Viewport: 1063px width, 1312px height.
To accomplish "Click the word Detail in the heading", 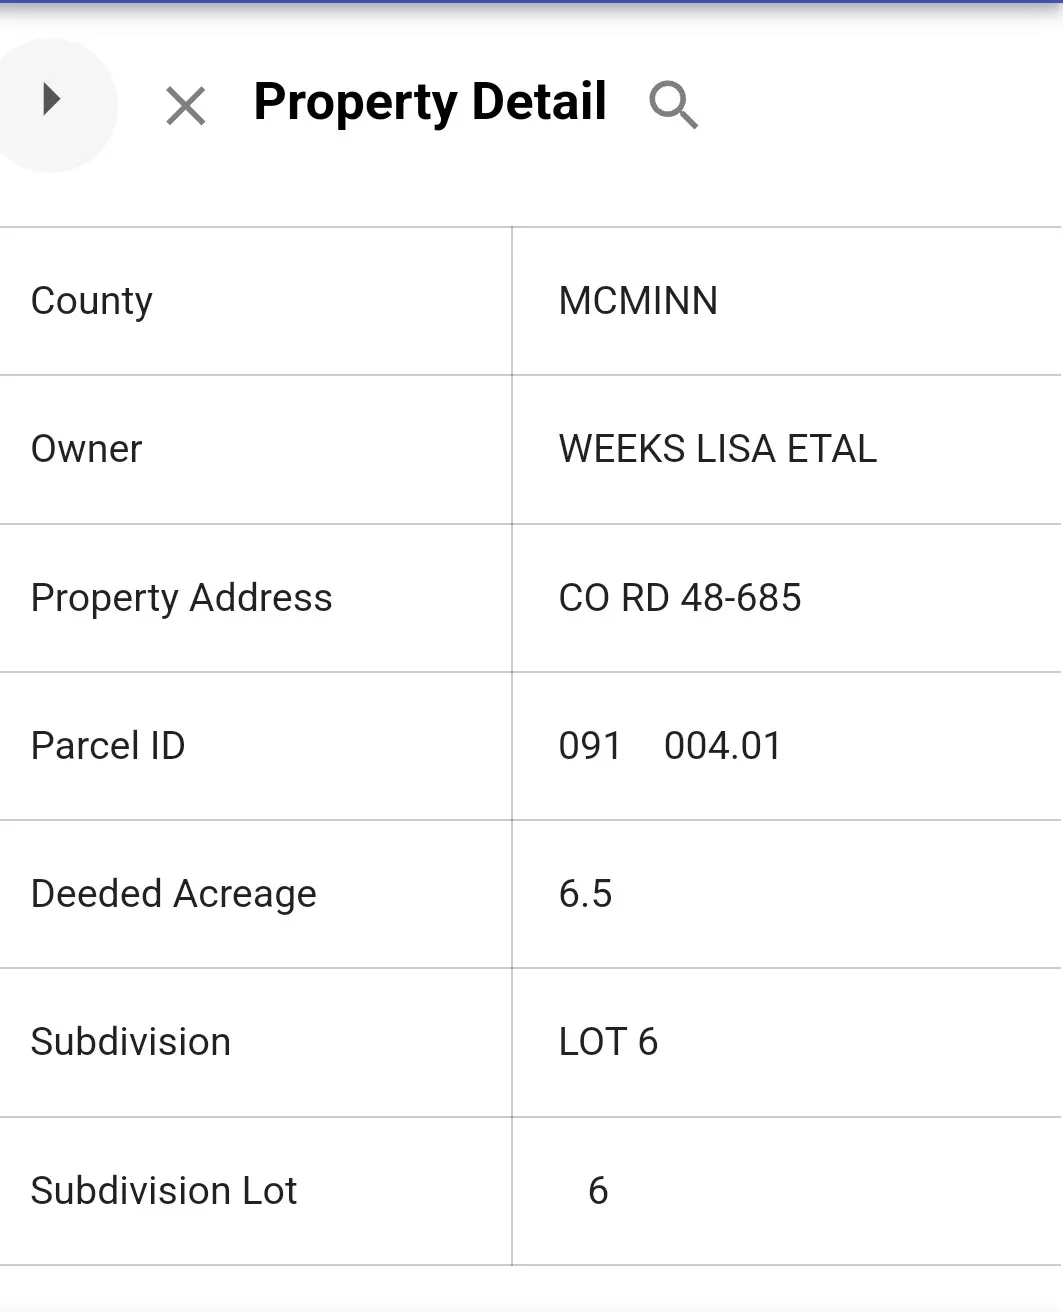I will 539,101.
